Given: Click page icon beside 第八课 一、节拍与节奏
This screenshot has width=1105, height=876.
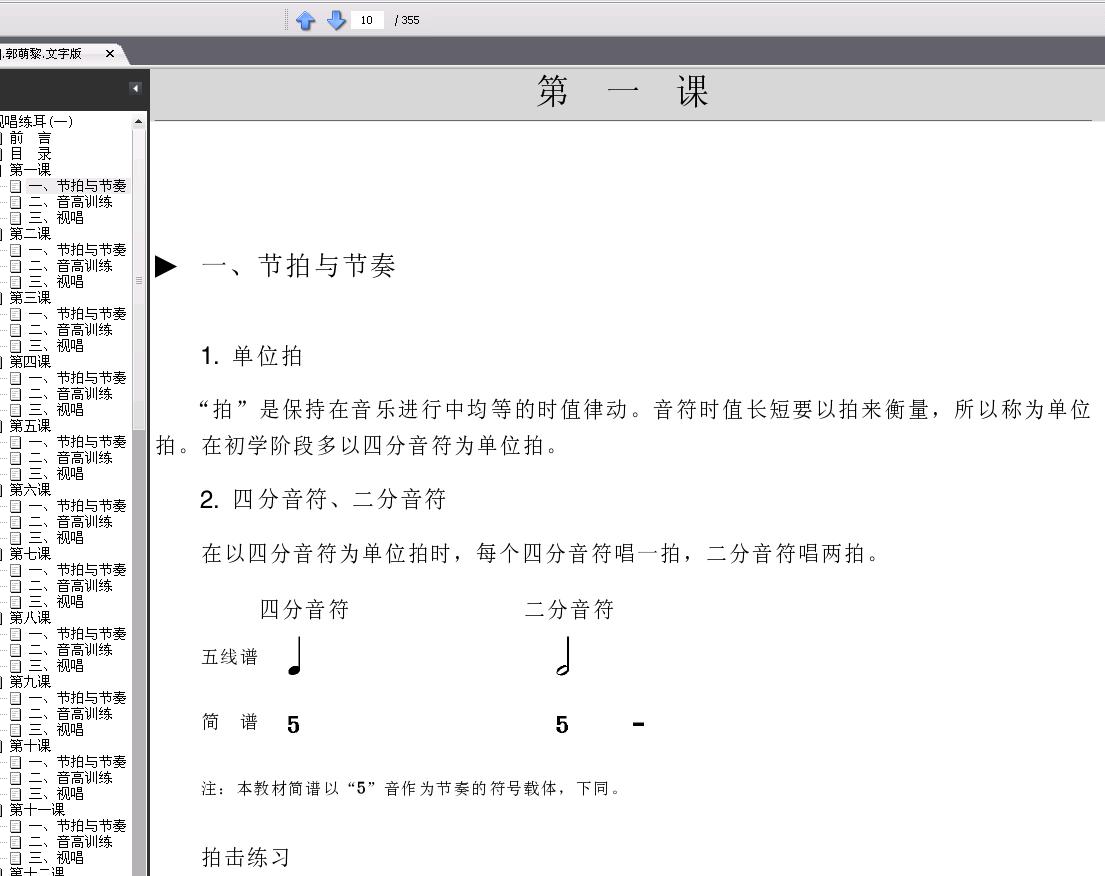Looking at the screenshot, I should (x=16, y=634).
